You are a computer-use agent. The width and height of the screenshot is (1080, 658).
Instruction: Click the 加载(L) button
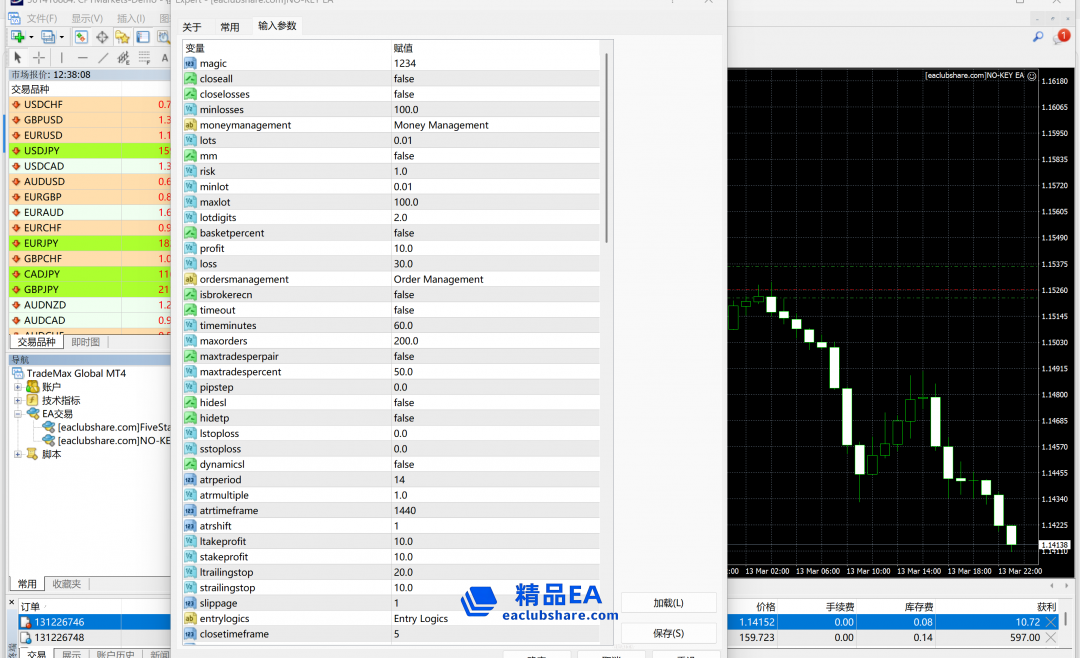coord(668,603)
